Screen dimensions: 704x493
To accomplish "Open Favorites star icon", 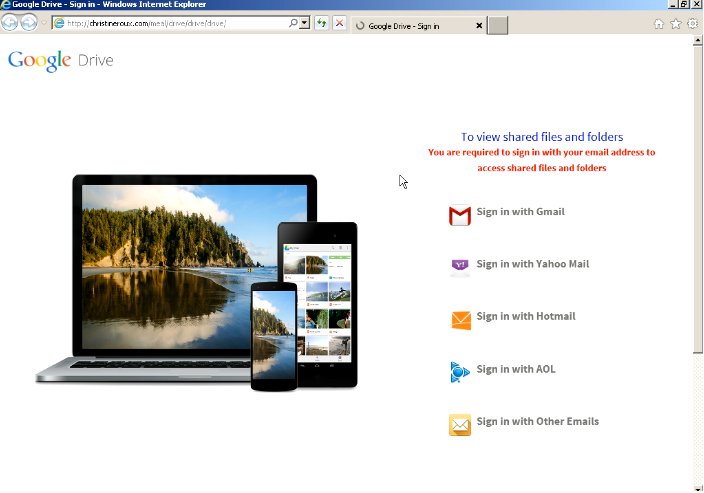I will [x=676, y=24].
